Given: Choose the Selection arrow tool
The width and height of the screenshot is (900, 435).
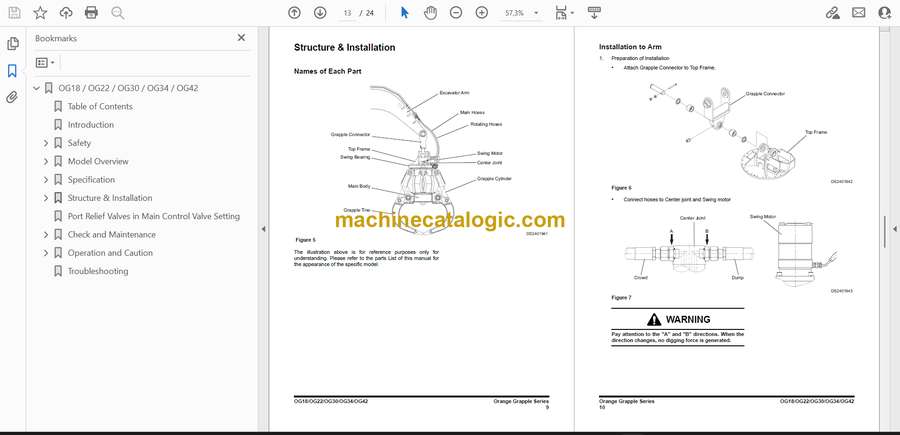Looking at the screenshot, I should 405,13.
